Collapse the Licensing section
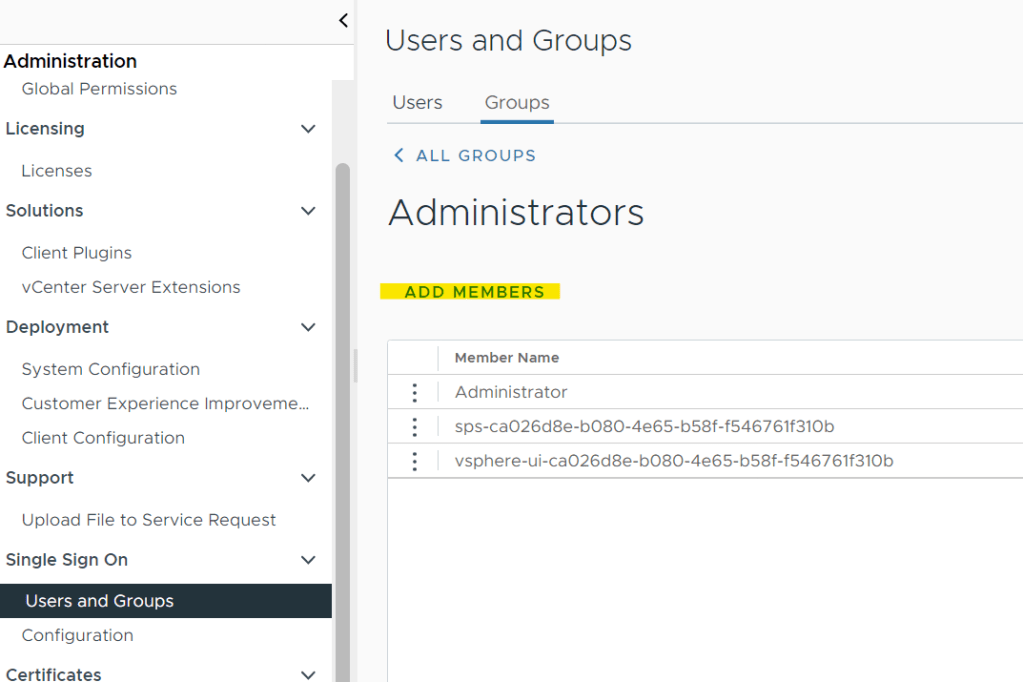Image resolution: width=1023 pixels, height=682 pixels. pyautogui.click(x=308, y=129)
